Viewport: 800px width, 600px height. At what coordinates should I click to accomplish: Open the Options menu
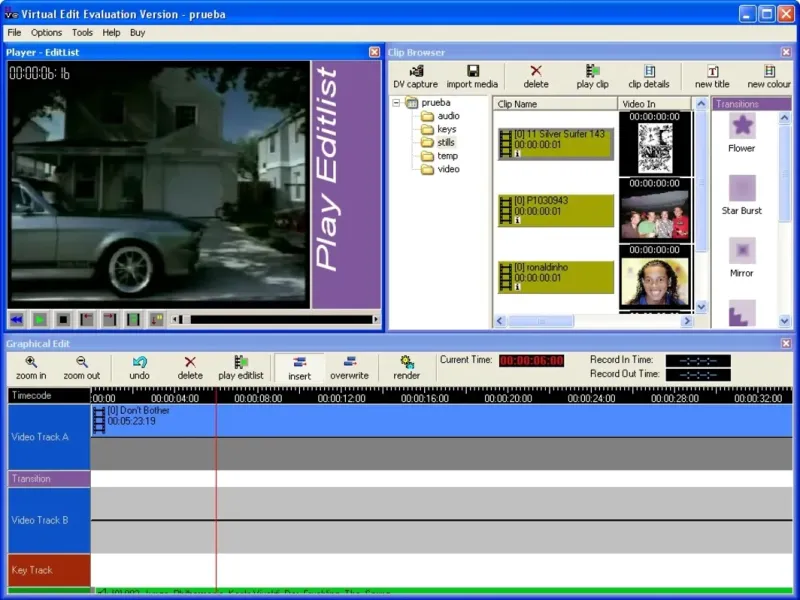click(46, 32)
